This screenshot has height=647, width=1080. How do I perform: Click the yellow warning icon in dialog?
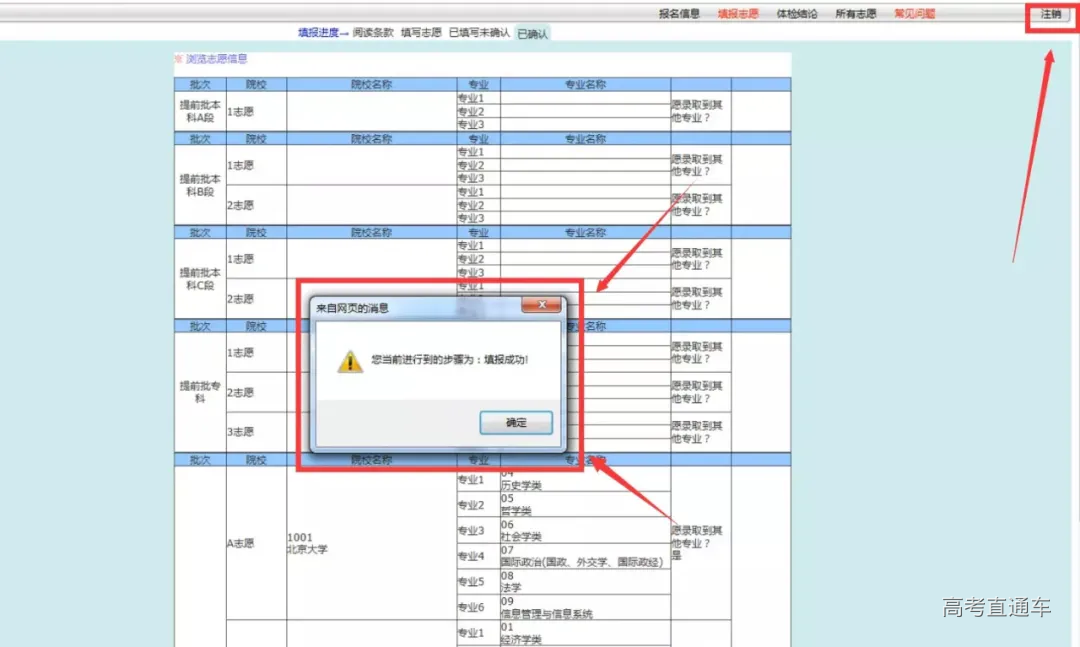[x=350, y=361]
